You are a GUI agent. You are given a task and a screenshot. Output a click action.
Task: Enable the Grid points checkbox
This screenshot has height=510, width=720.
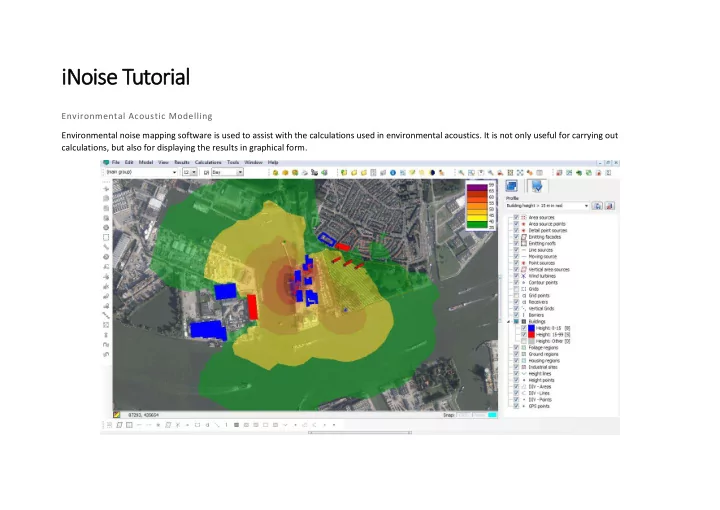[x=516, y=296]
